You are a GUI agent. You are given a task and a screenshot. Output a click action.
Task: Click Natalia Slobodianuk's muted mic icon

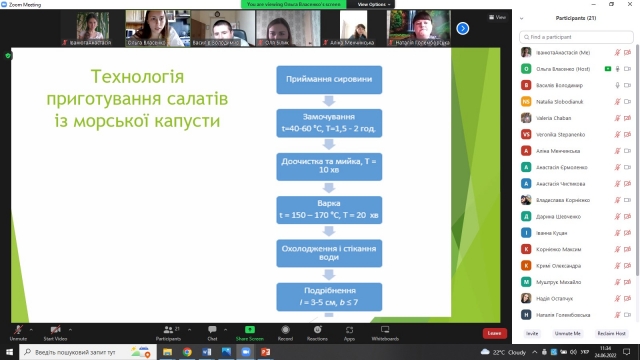618,102
